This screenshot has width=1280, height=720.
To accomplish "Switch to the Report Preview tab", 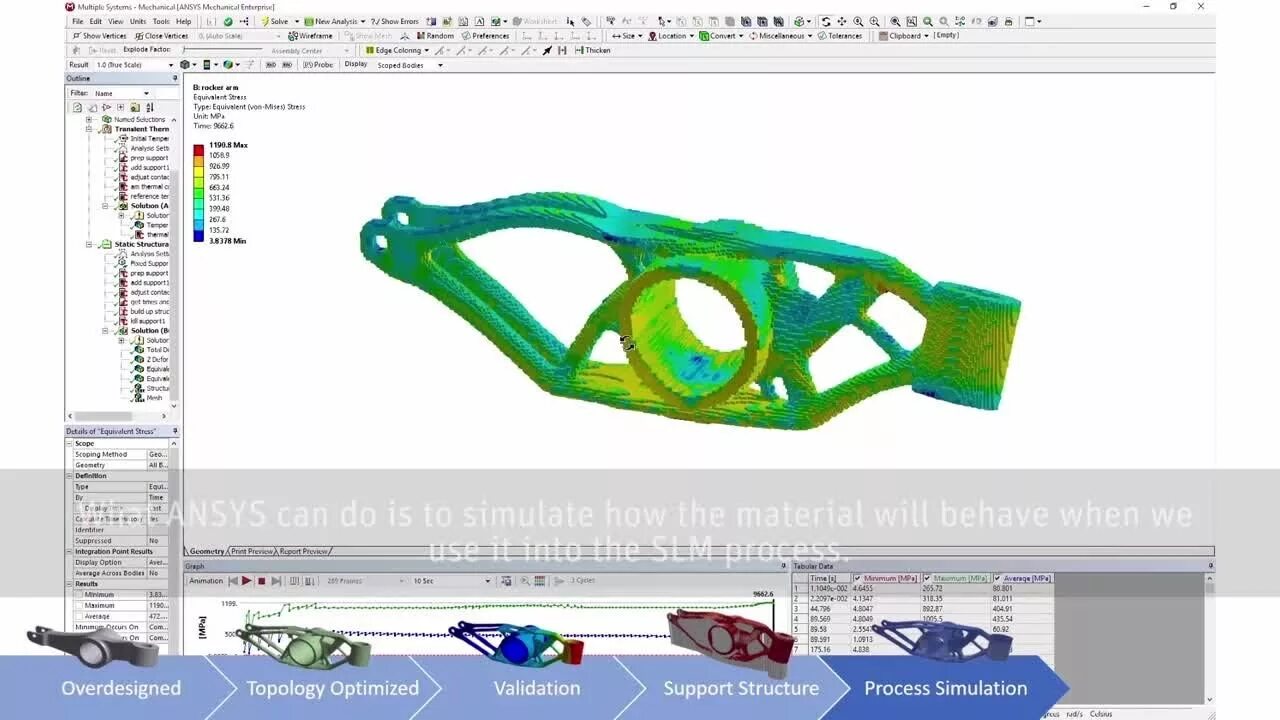I will [303, 551].
